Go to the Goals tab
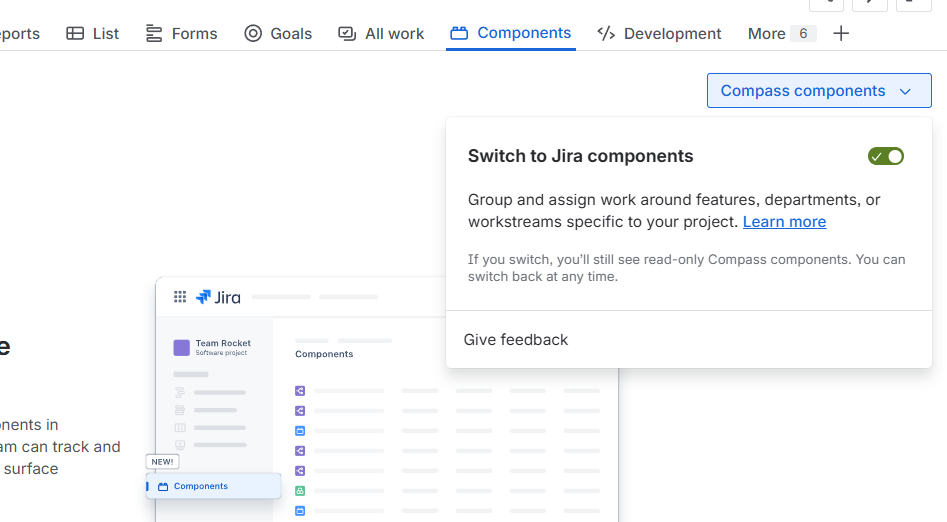 [278, 34]
